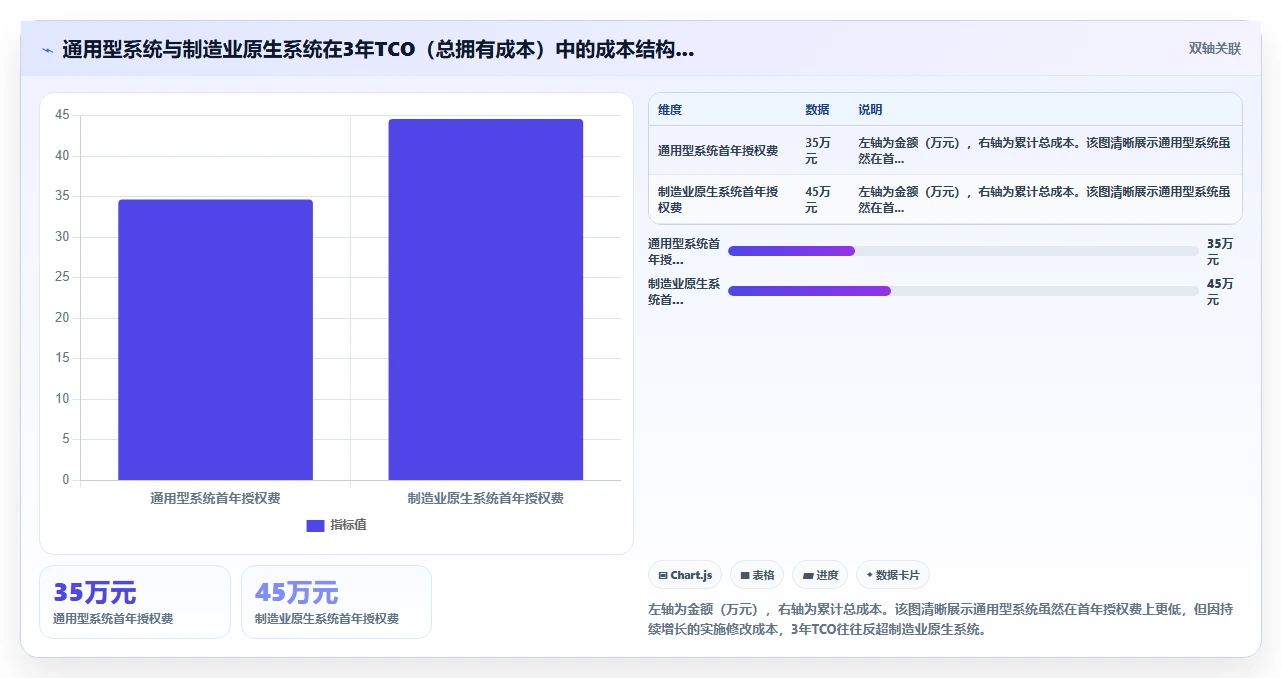
Task: Click the x-axis label 制造业原生系统首年授权费
Action: tap(486, 498)
